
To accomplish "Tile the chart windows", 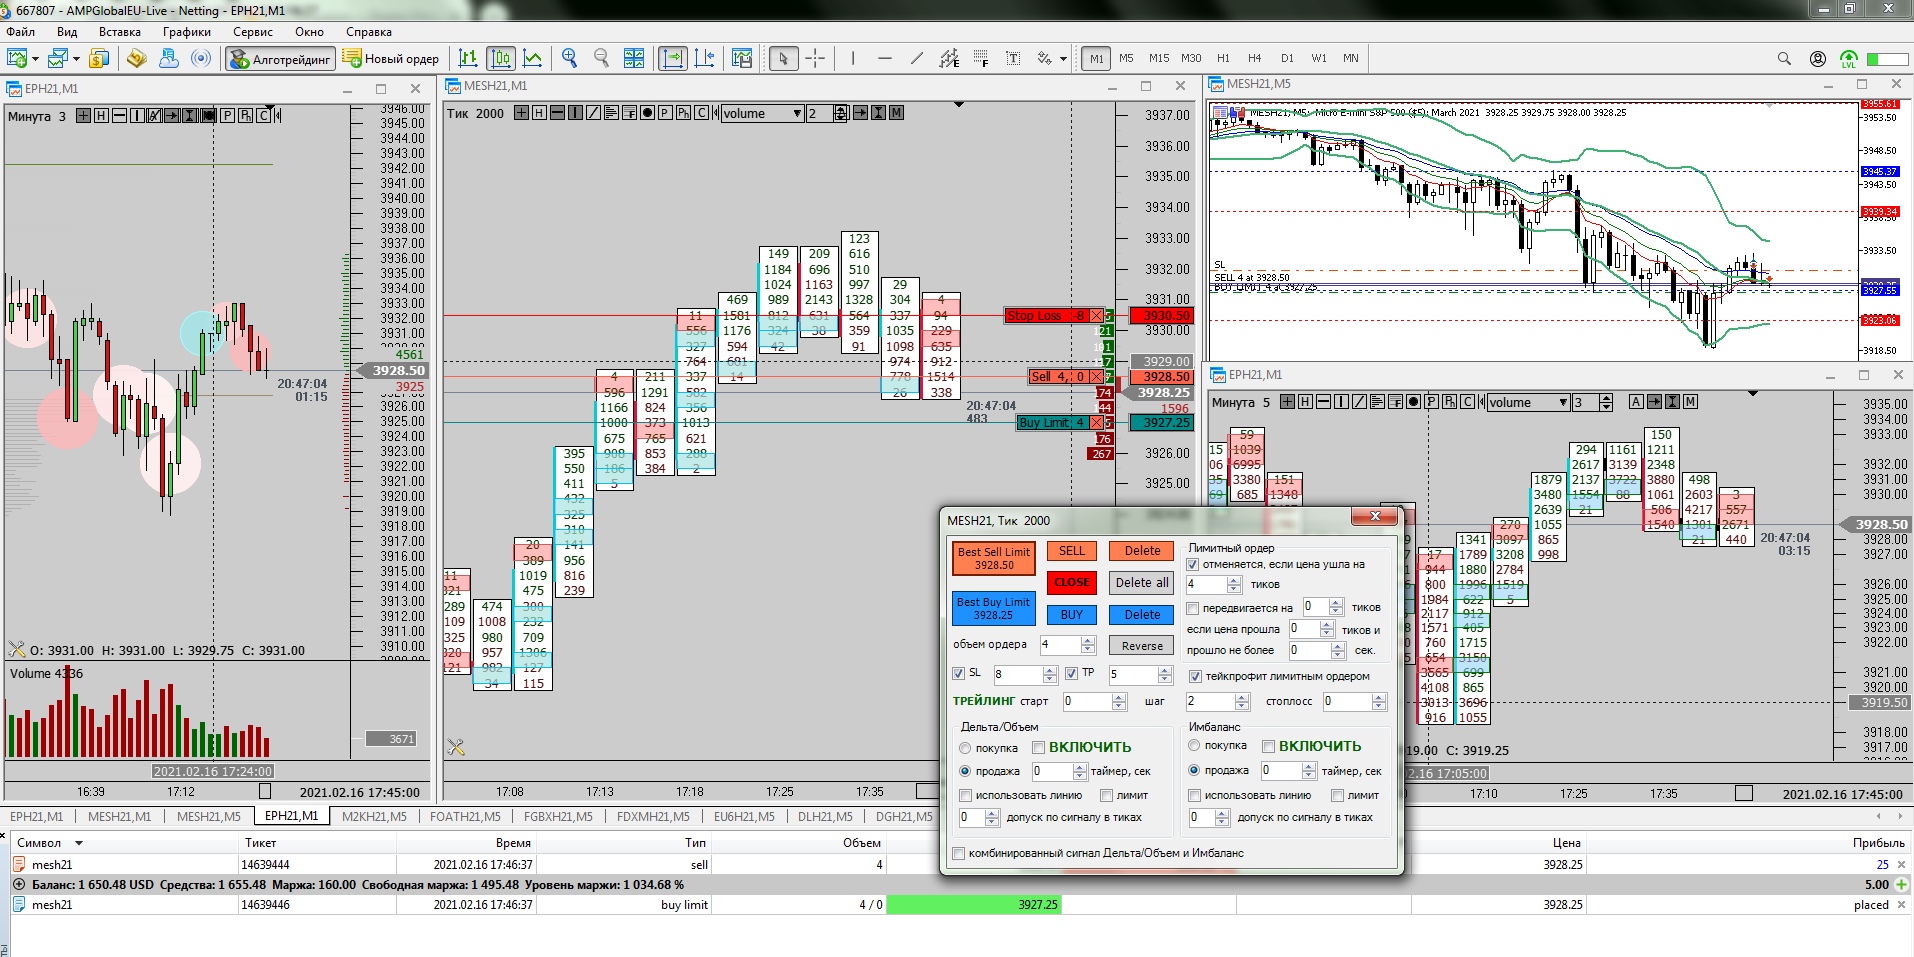I will coord(634,59).
